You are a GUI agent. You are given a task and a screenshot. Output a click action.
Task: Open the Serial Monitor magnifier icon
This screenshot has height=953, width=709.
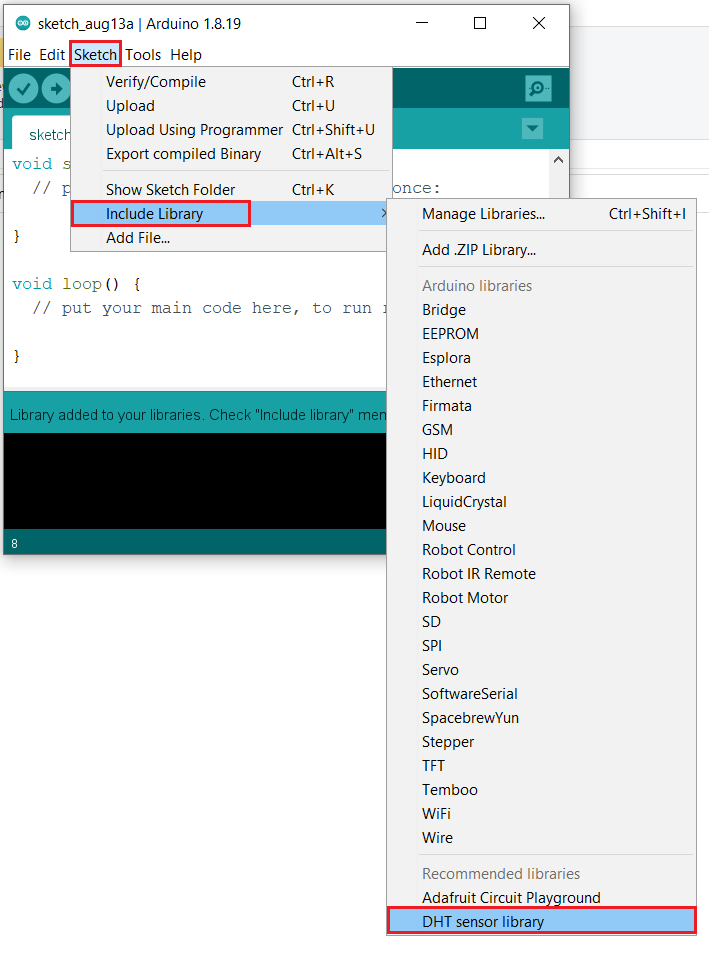[538, 89]
